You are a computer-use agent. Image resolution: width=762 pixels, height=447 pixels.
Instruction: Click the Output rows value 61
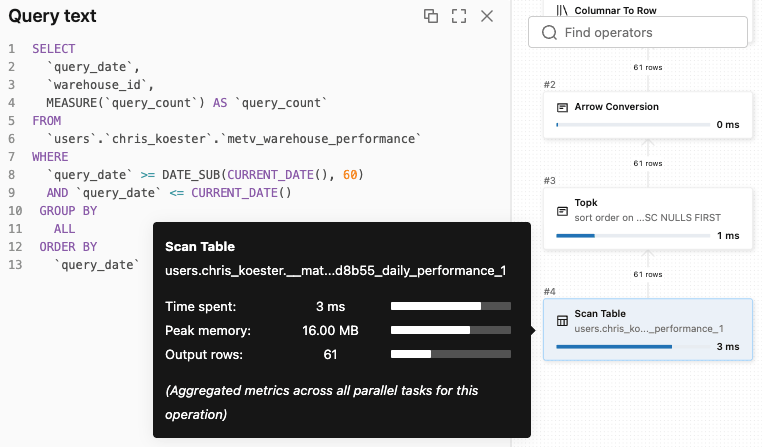pyautogui.click(x=330, y=354)
